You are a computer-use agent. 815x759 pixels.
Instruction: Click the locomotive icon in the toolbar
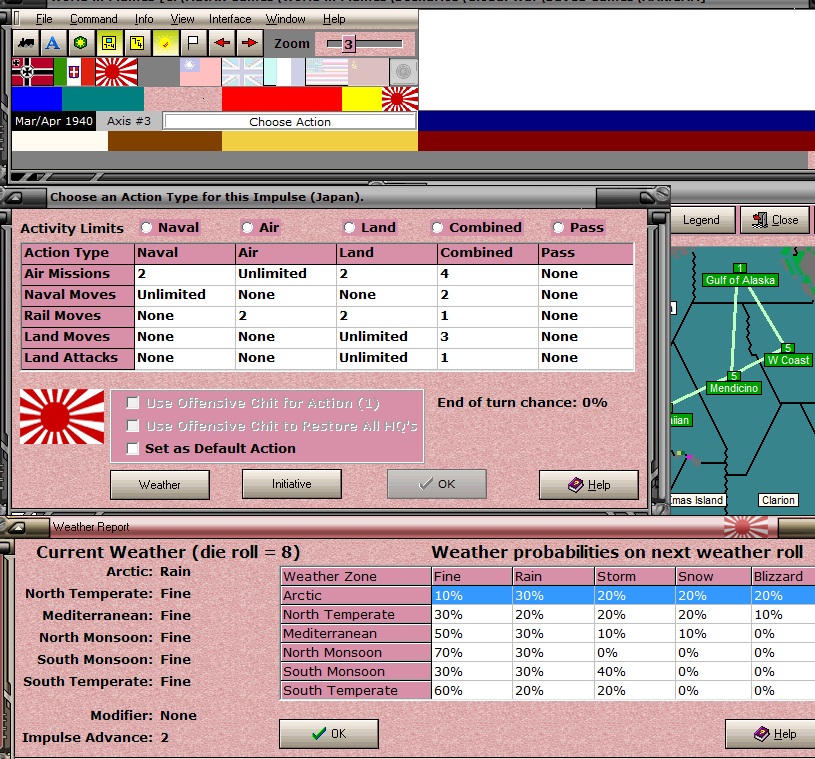point(25,43)
